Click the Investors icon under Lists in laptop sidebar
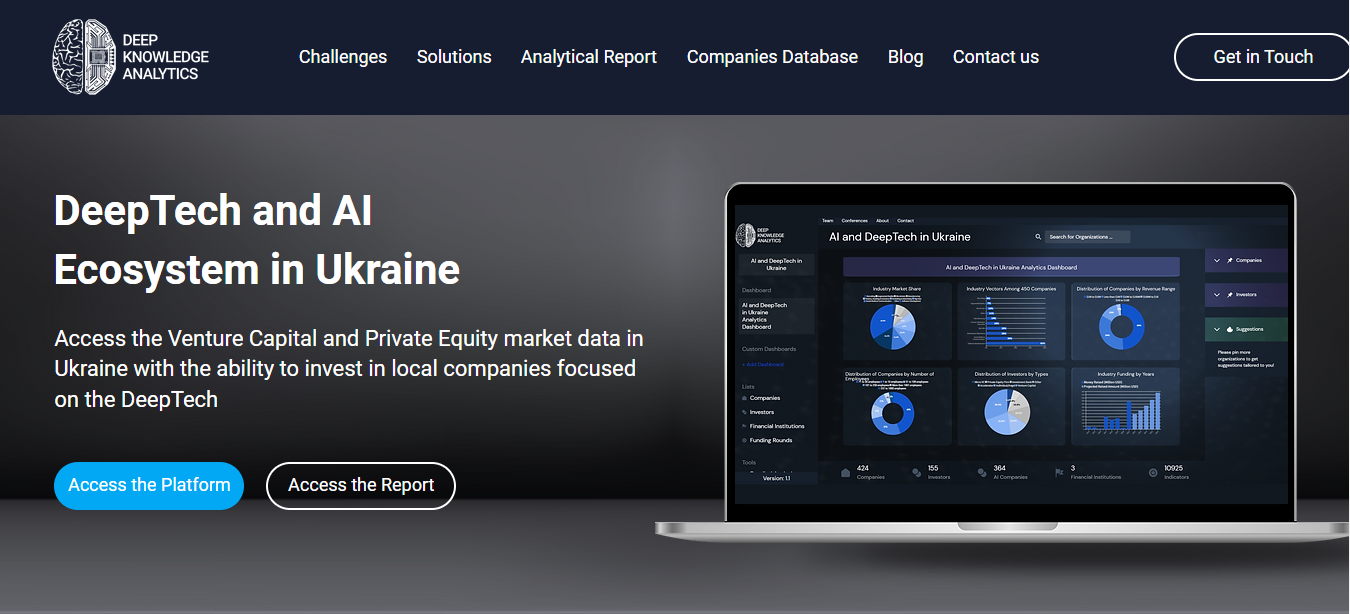Screen dimensions: 1350x614 pos(744,412)
